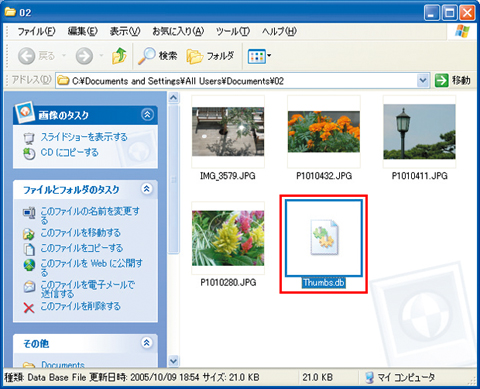
Task: Click the P1010411.JPG file name
Action: click(x=420, y=176)
